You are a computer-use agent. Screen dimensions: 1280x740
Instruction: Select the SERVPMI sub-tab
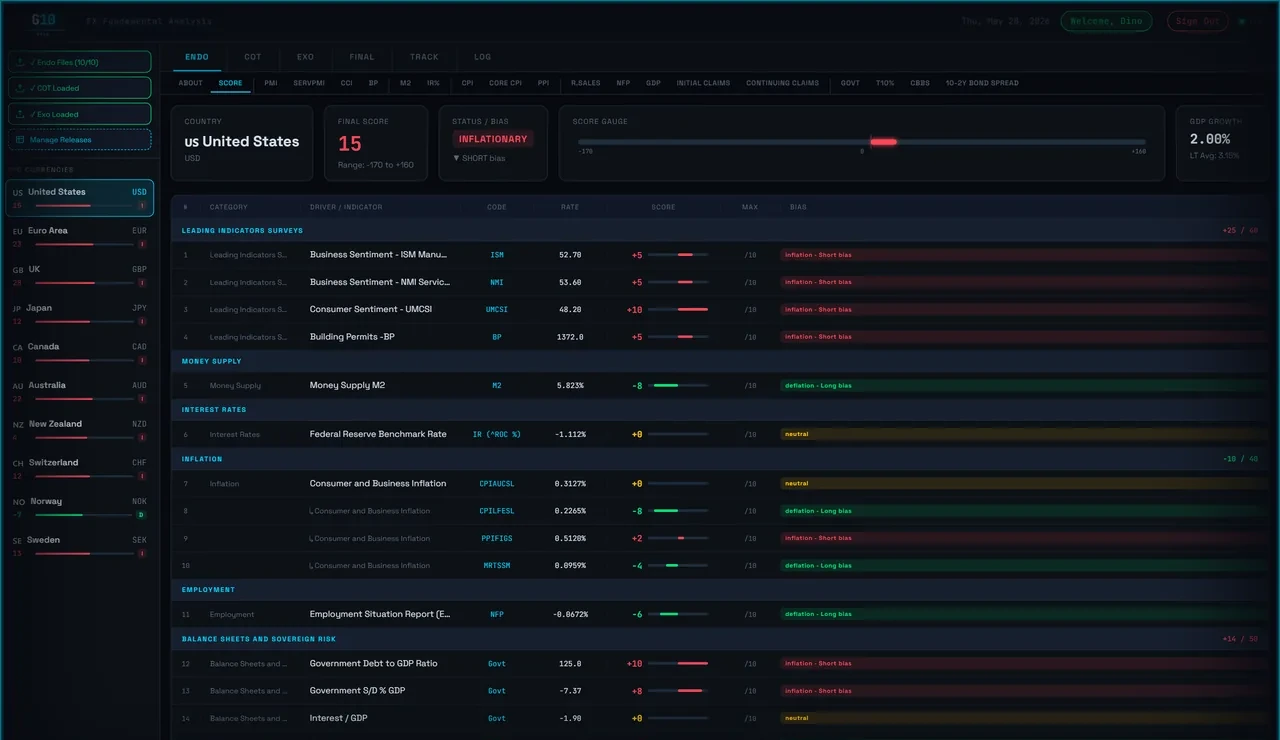[309, 83]
